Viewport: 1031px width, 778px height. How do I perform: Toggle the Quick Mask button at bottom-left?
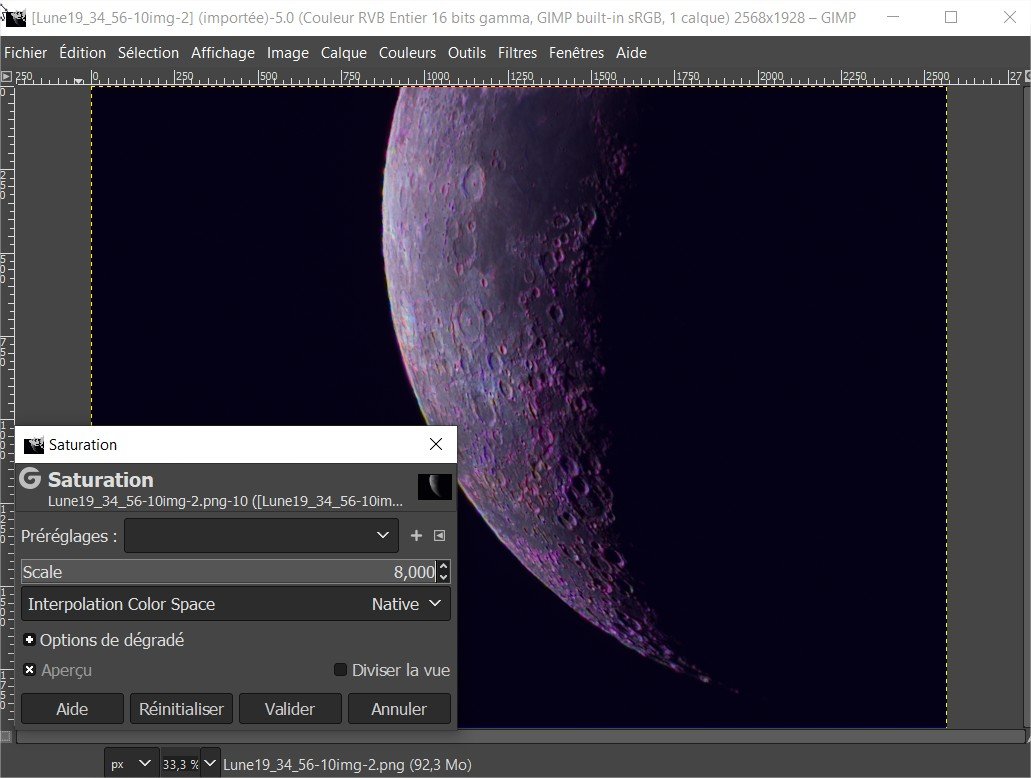(7, 737)
